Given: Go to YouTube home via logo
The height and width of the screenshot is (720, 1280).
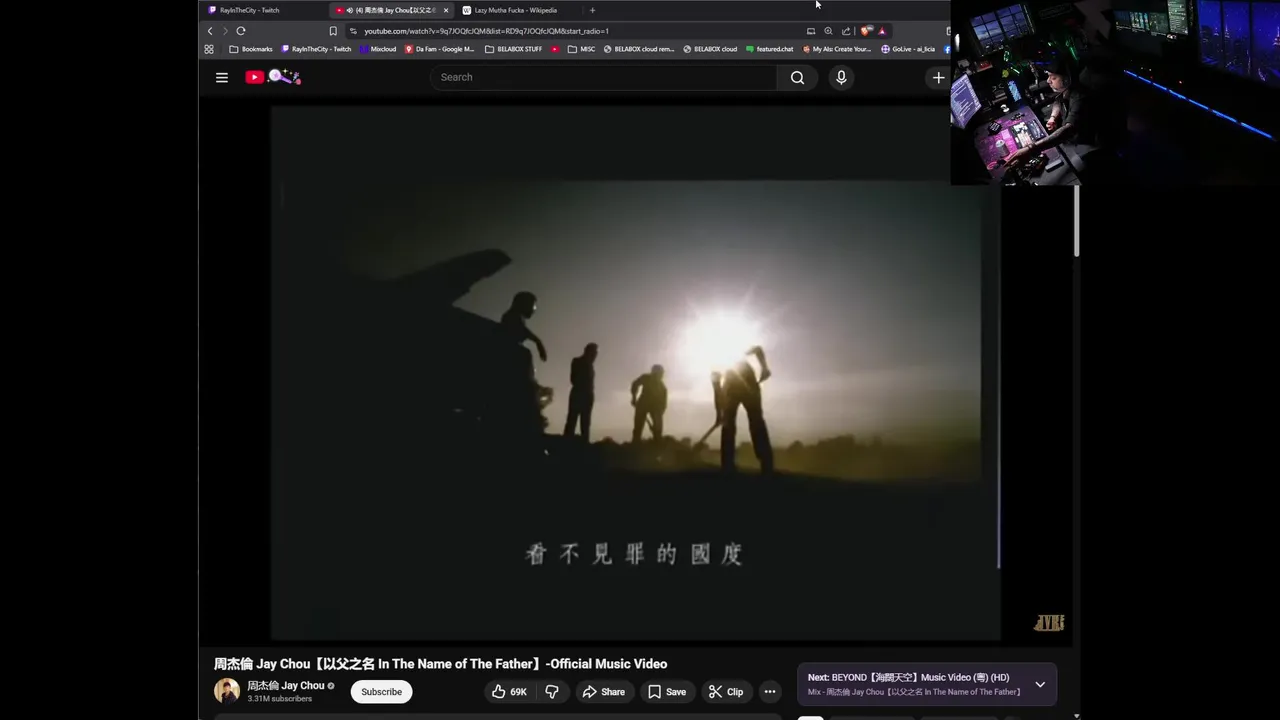Looking at the screenshot, I should tap(272, 77).
